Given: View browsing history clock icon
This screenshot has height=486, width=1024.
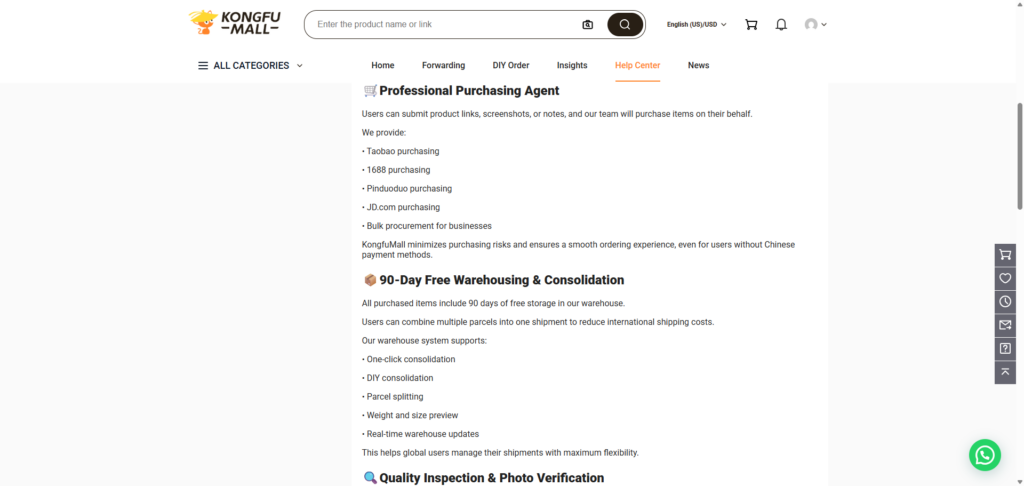Looking at the screenshot, I should pos(1005,301).
